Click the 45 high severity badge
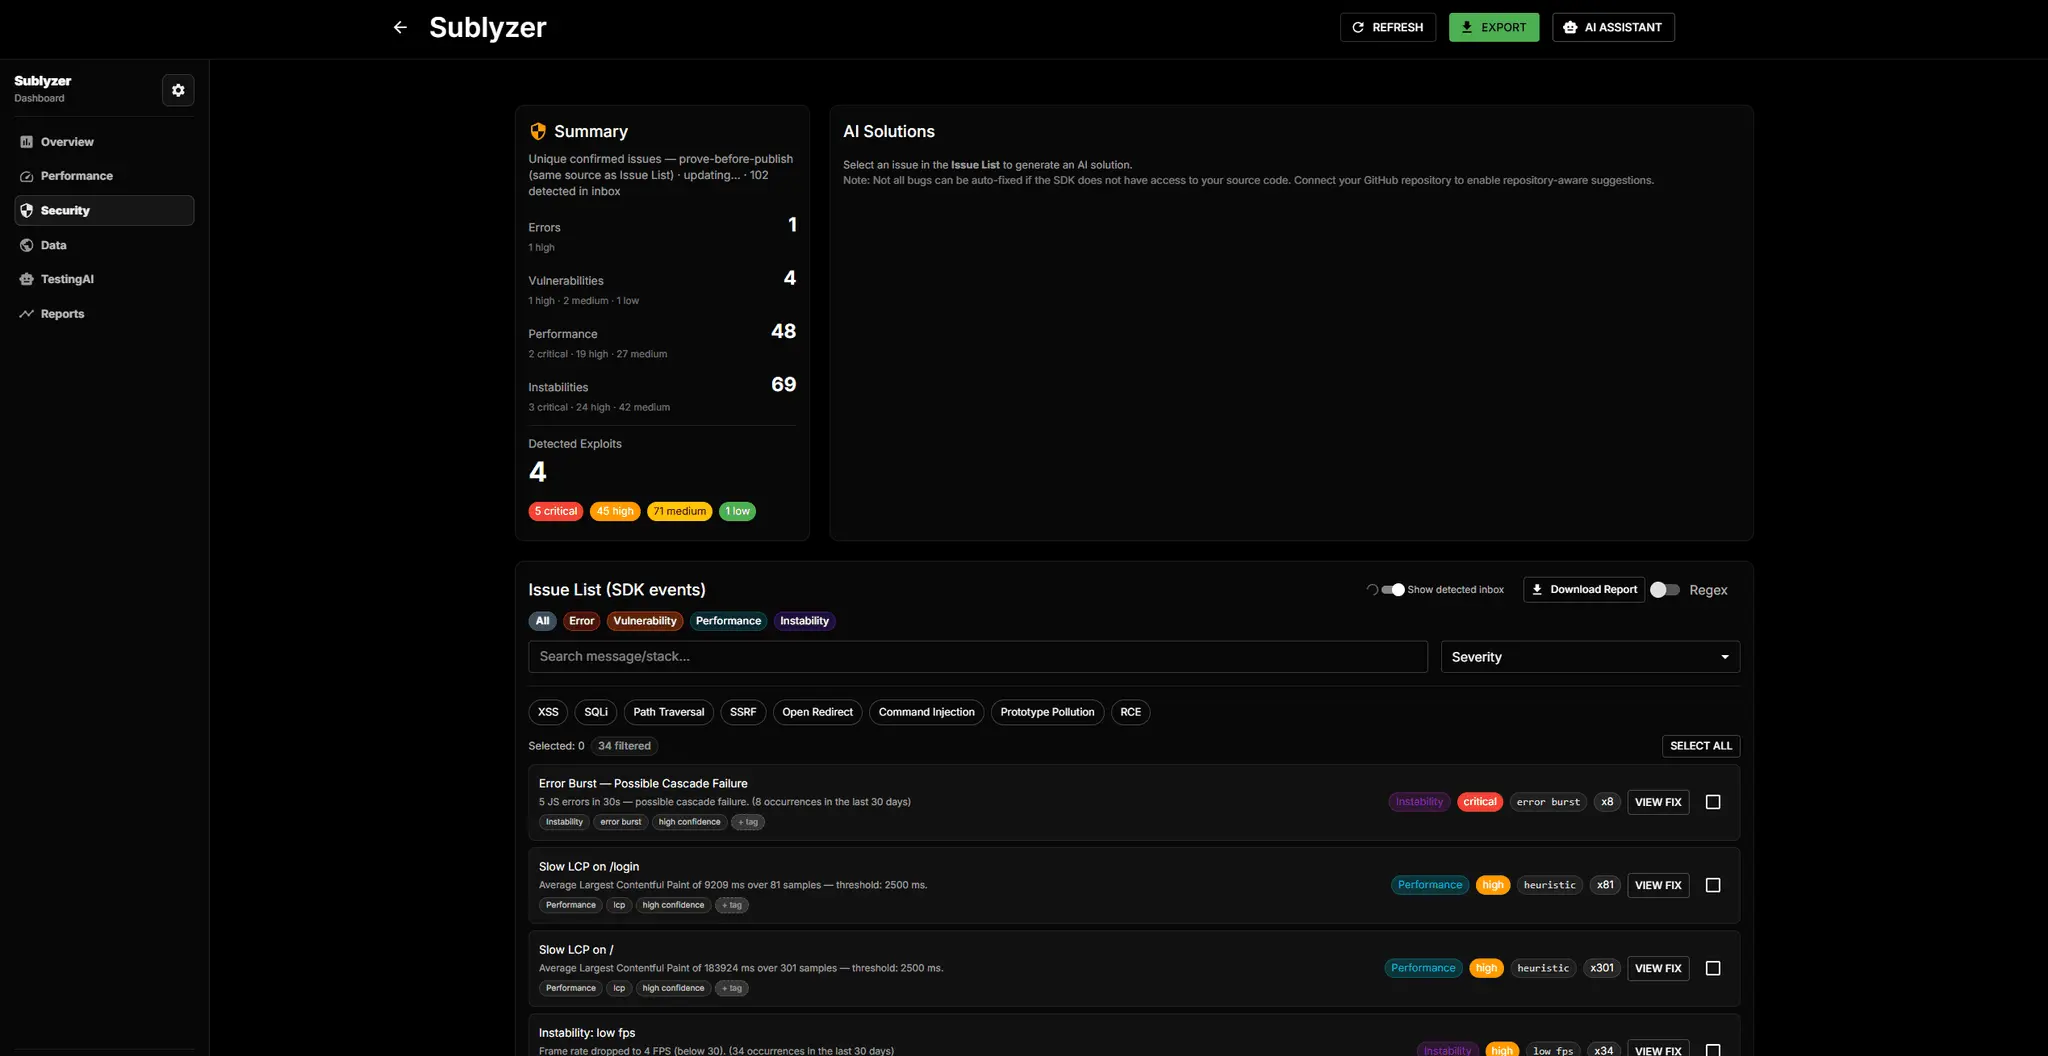The height and width of the screenshot is (1056, 2048). coord(615,511)
